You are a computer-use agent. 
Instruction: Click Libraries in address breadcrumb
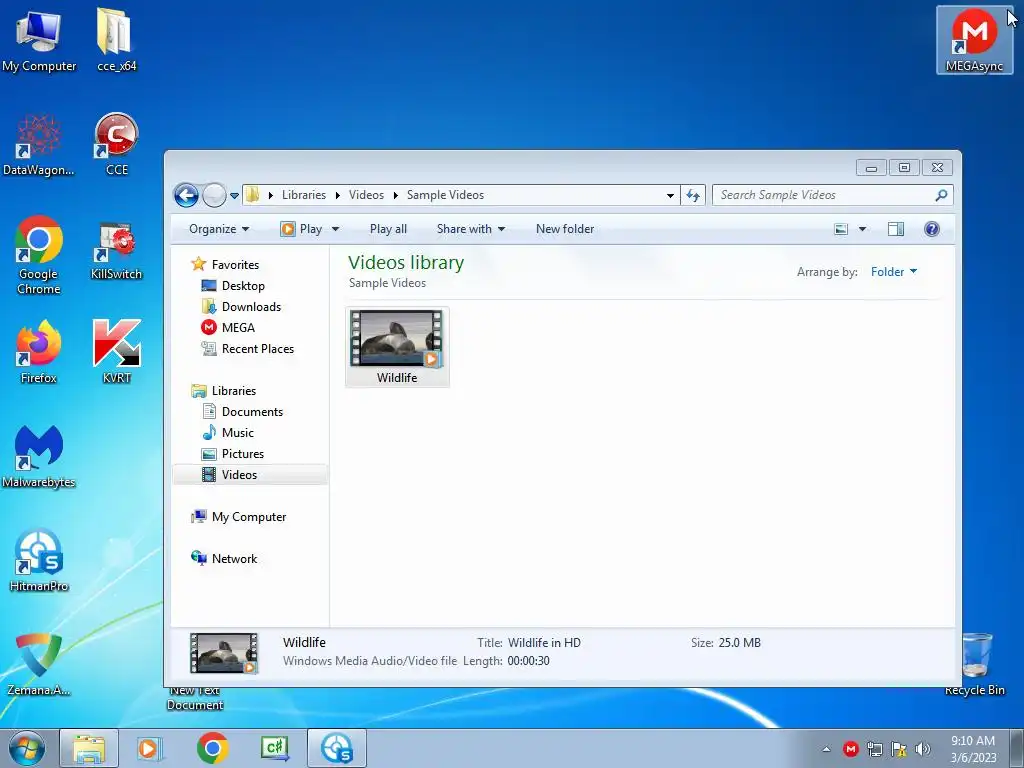(304, 195)
